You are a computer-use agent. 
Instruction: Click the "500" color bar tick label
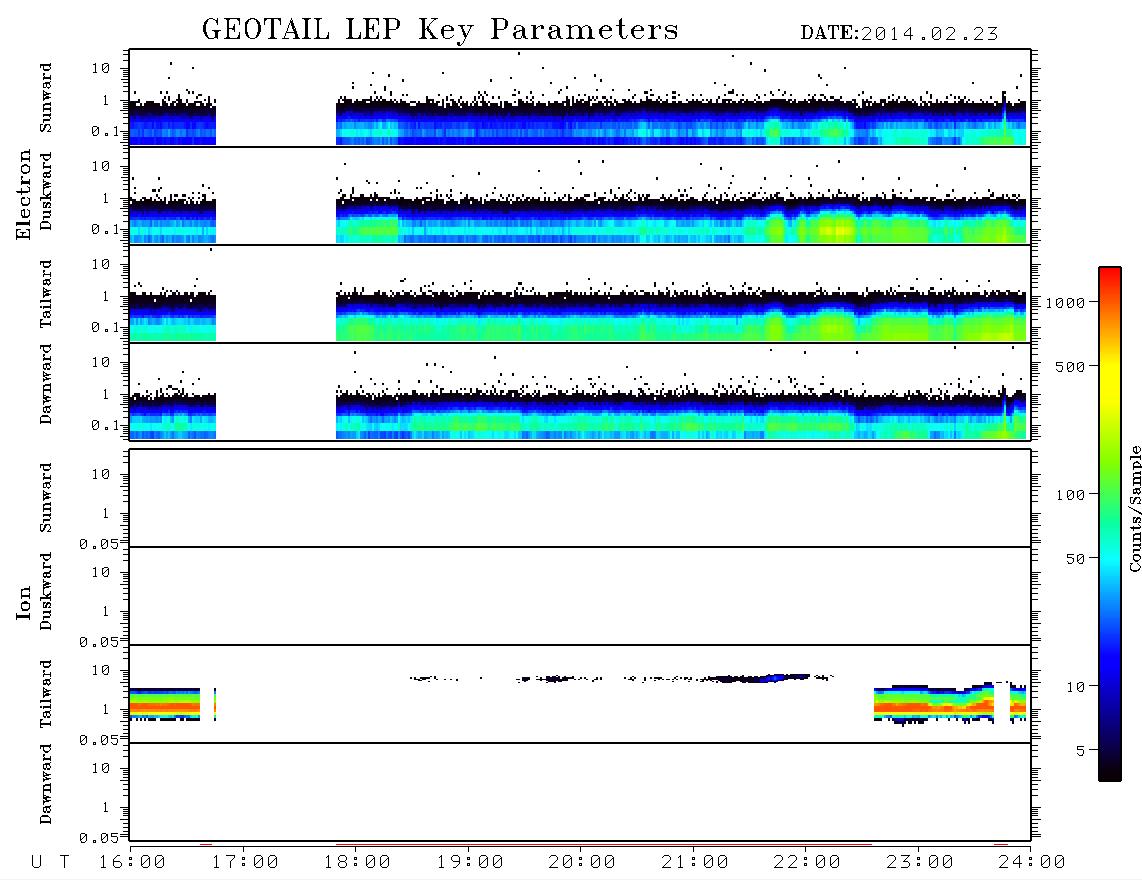coord(1070,366)
